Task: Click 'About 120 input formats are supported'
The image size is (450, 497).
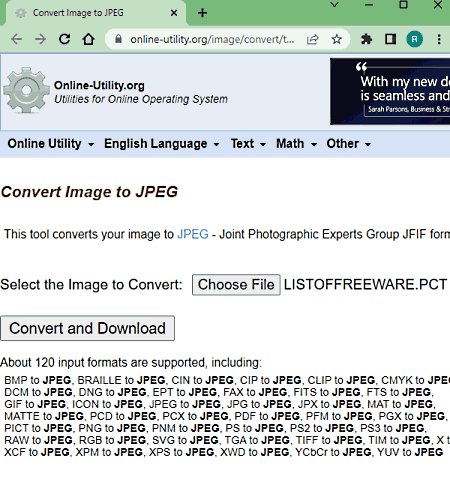Action: (103, 362)
